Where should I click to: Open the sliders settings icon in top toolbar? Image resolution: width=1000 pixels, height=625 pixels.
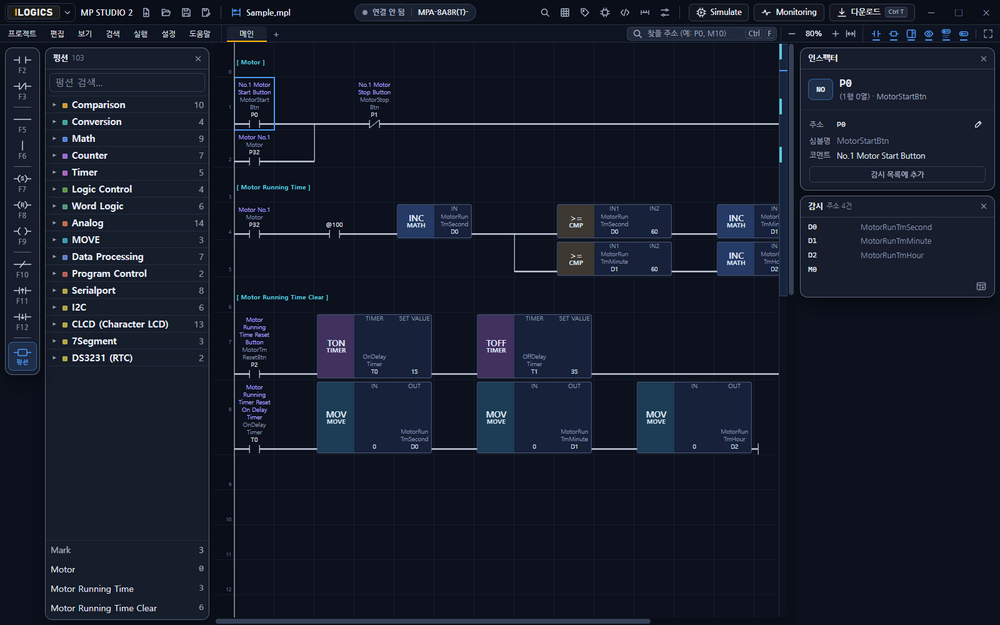click(665, 12)
